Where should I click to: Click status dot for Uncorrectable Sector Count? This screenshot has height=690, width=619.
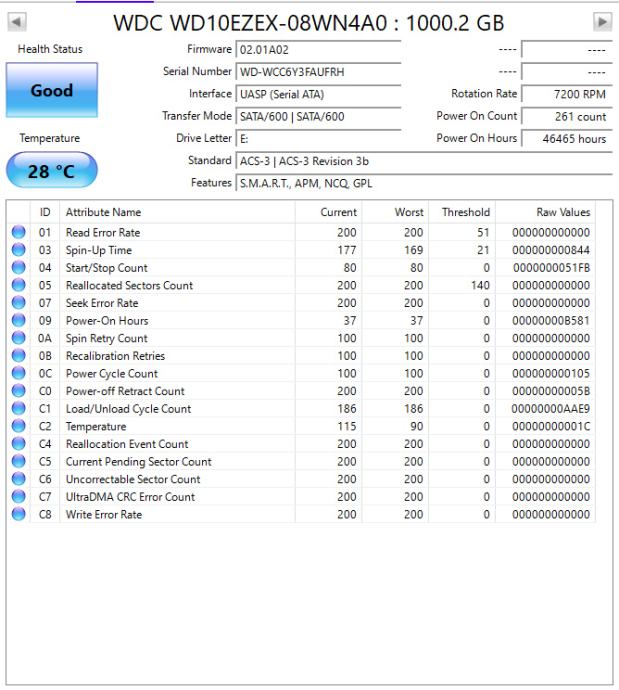tap(18, 478)
